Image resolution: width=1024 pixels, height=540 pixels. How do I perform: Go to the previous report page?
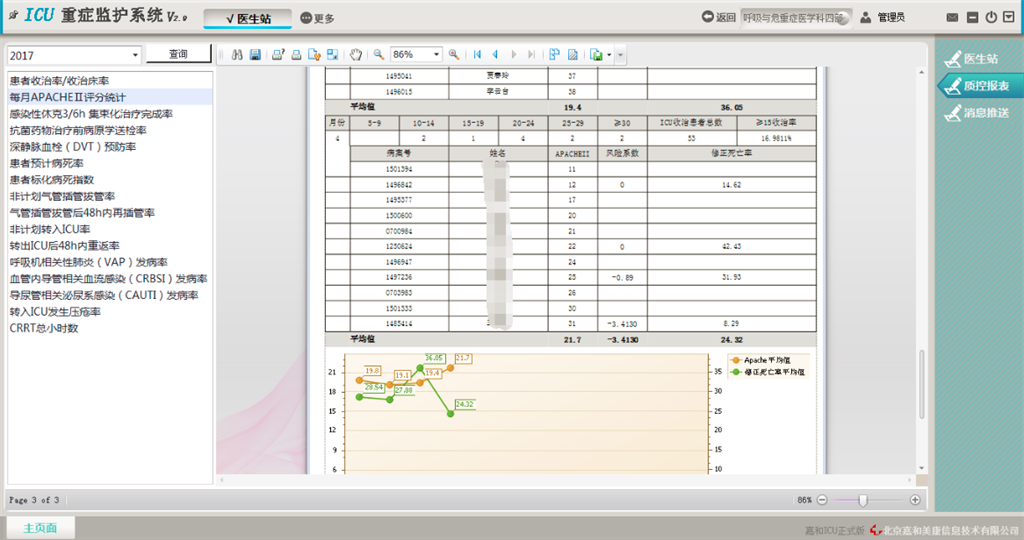pyautogui.click(x=496, y=54)
